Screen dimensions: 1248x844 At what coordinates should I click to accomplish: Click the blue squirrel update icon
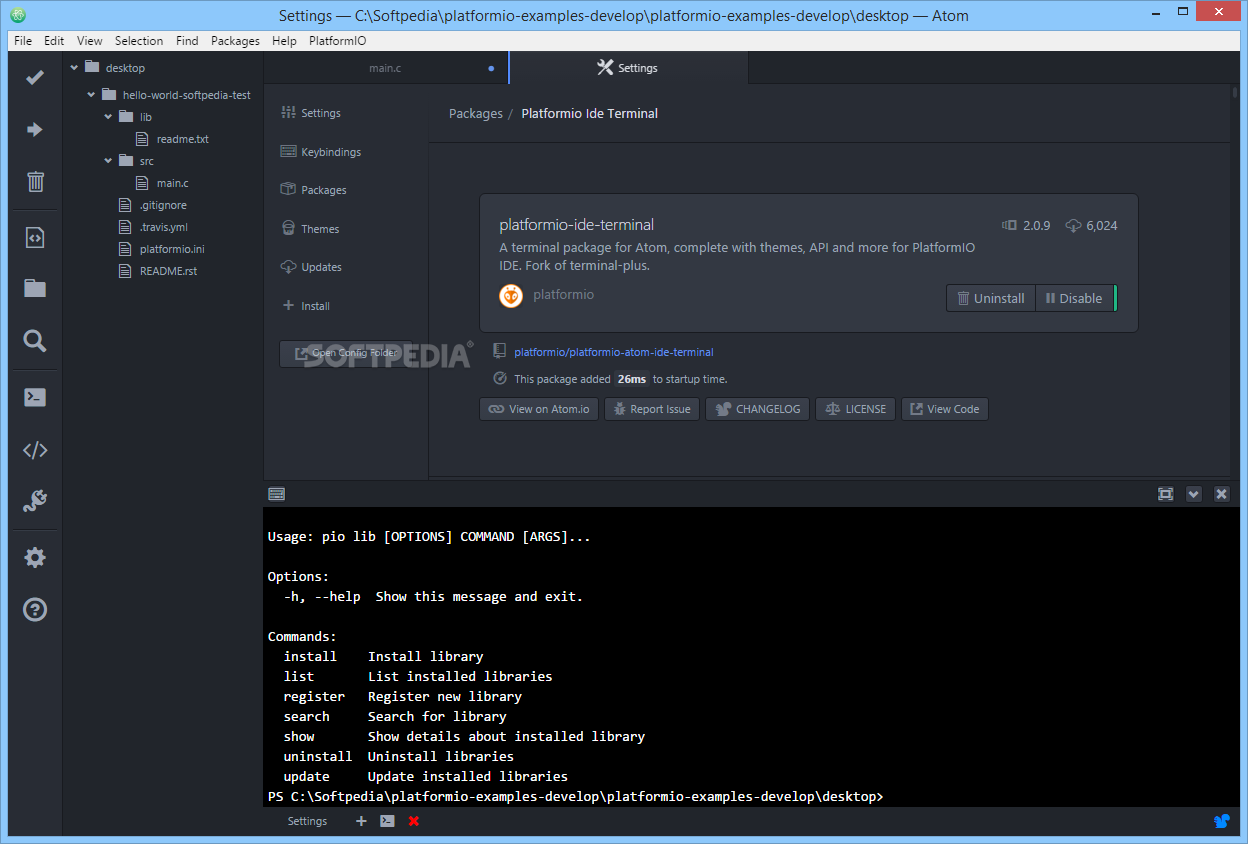pyautogui.click(x=1221, y=821)
